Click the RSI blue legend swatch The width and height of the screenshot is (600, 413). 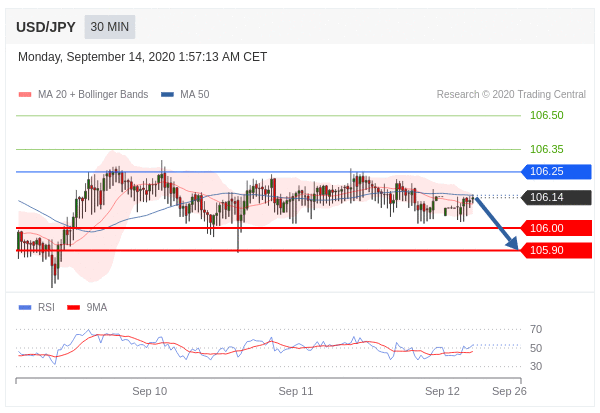(x=25, y=307)
